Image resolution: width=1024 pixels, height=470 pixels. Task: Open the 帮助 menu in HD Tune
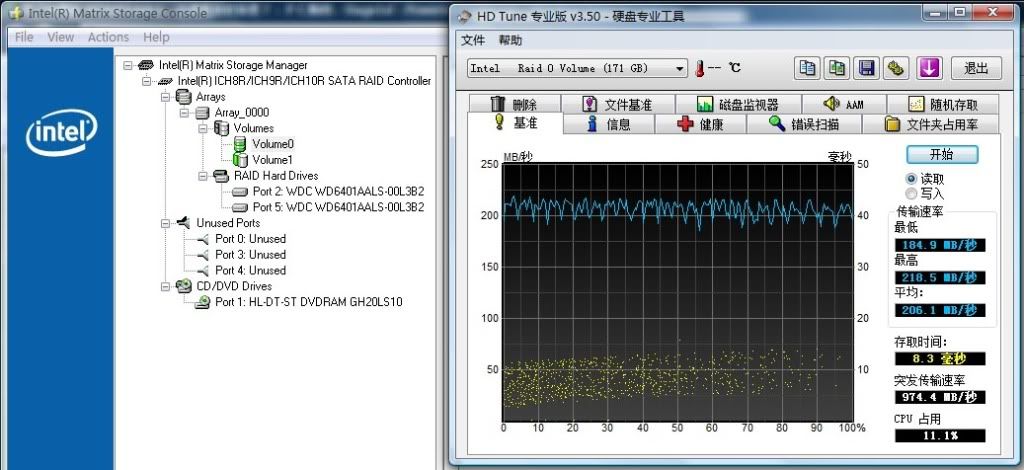[x=510, y=40]
